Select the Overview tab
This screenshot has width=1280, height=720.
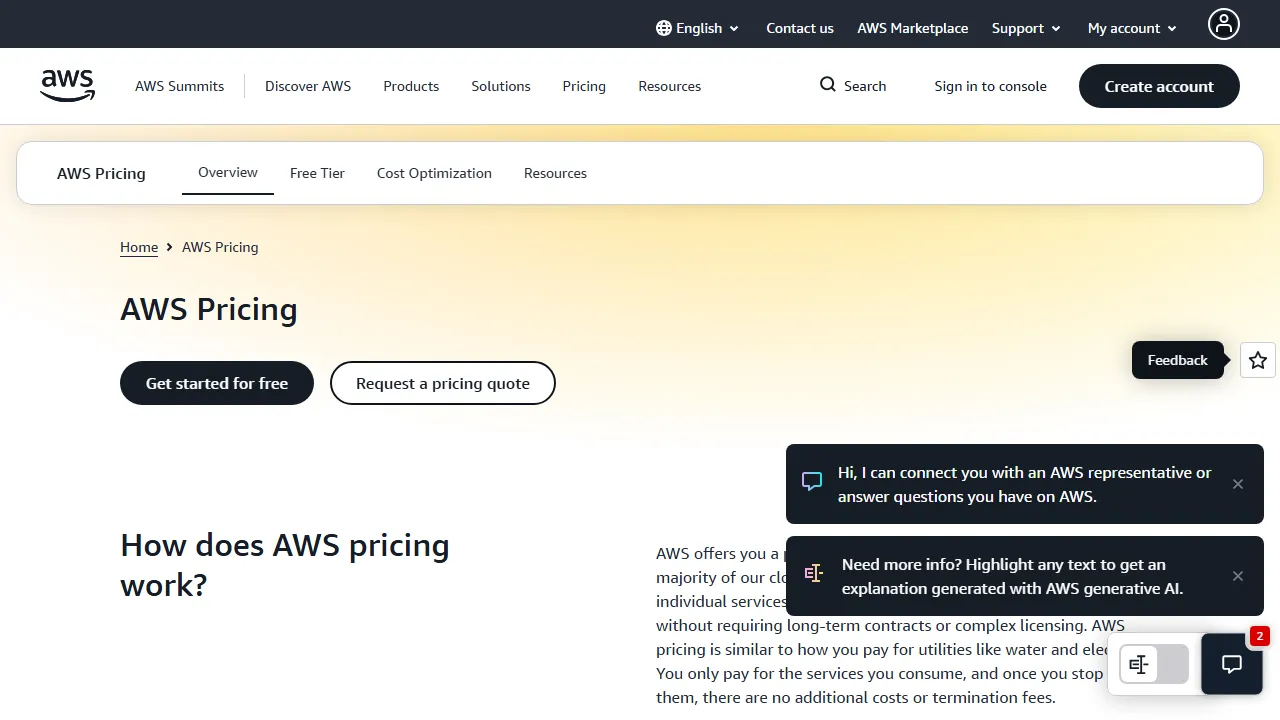click(228, 172)
